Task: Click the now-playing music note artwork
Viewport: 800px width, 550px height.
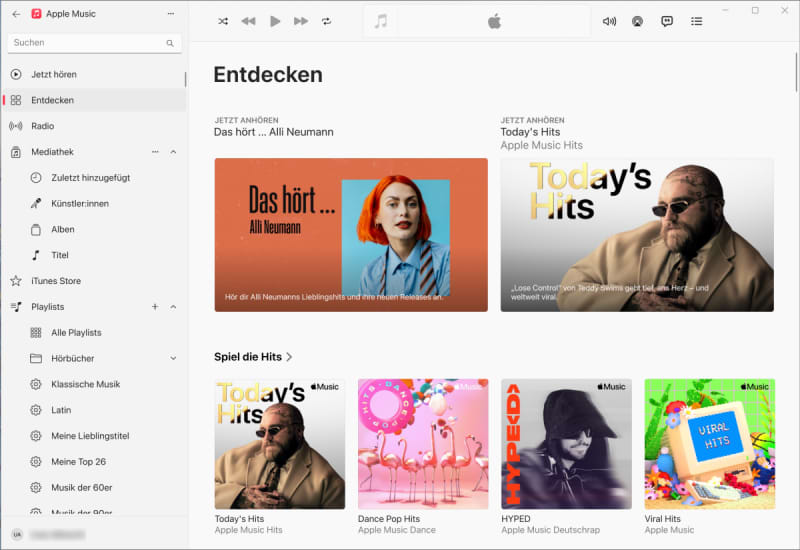Action: click(381, 21)
